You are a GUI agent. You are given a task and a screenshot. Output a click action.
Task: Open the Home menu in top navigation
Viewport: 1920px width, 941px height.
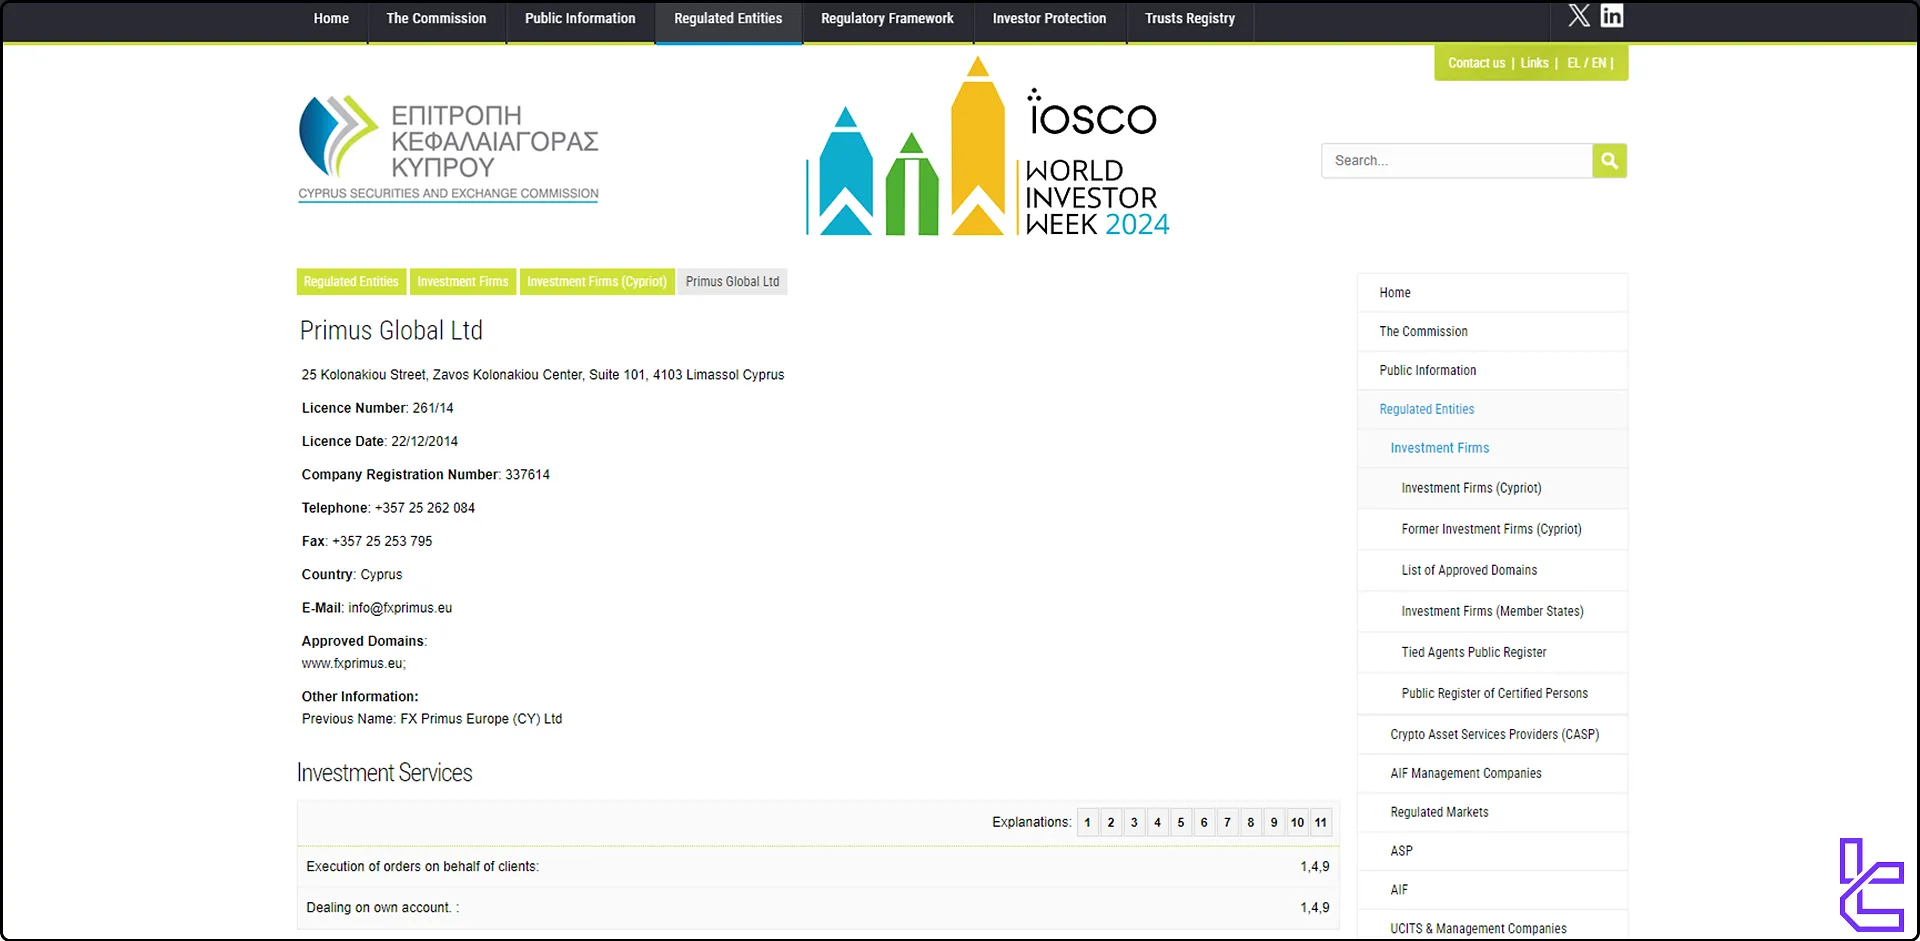pyautogui.click(x=331, y=19)
